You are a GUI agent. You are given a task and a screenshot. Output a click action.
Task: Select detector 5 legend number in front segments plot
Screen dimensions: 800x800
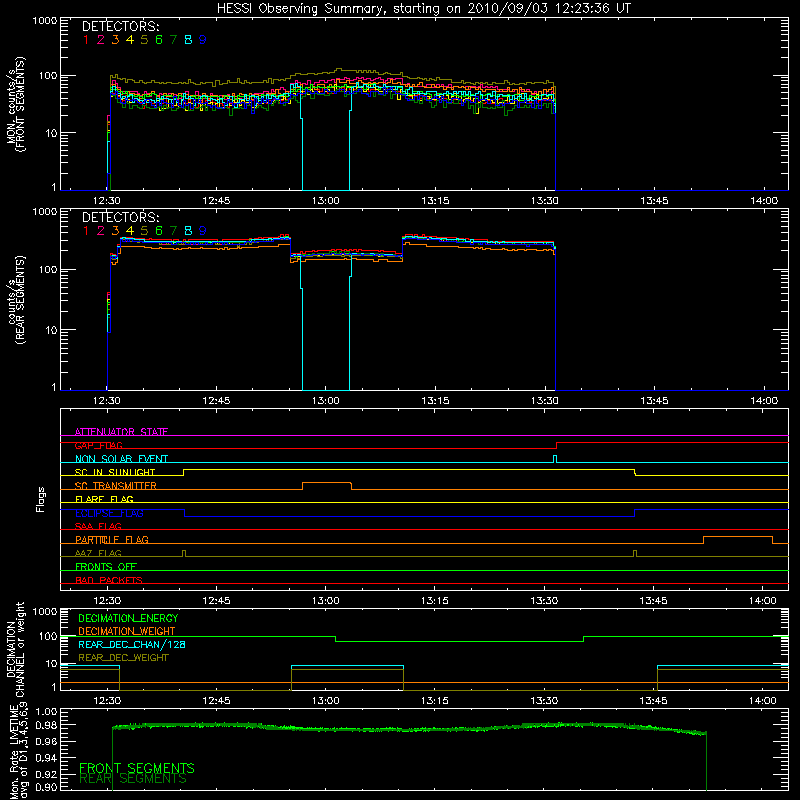tap(144, 40)
